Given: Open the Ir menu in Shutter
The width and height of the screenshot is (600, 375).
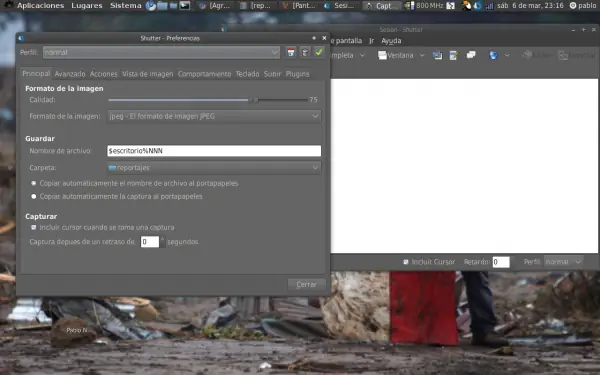Looking at the screenshot, I should 371,41.
